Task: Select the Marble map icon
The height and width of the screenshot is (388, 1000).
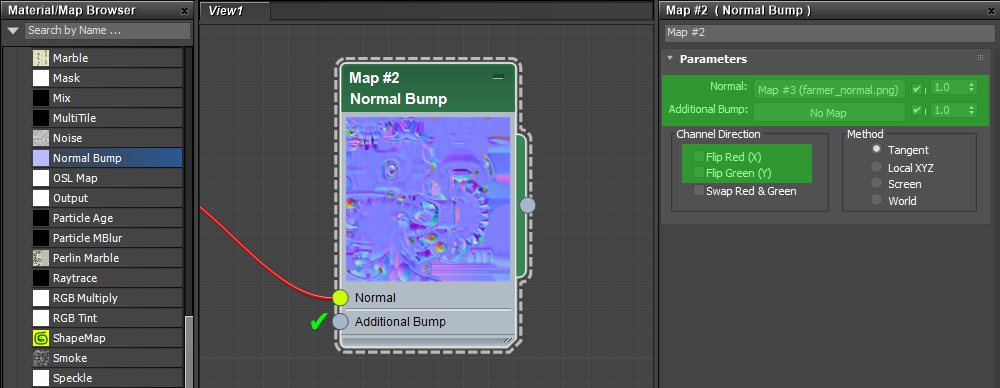Action: click(x=41, y=58)
